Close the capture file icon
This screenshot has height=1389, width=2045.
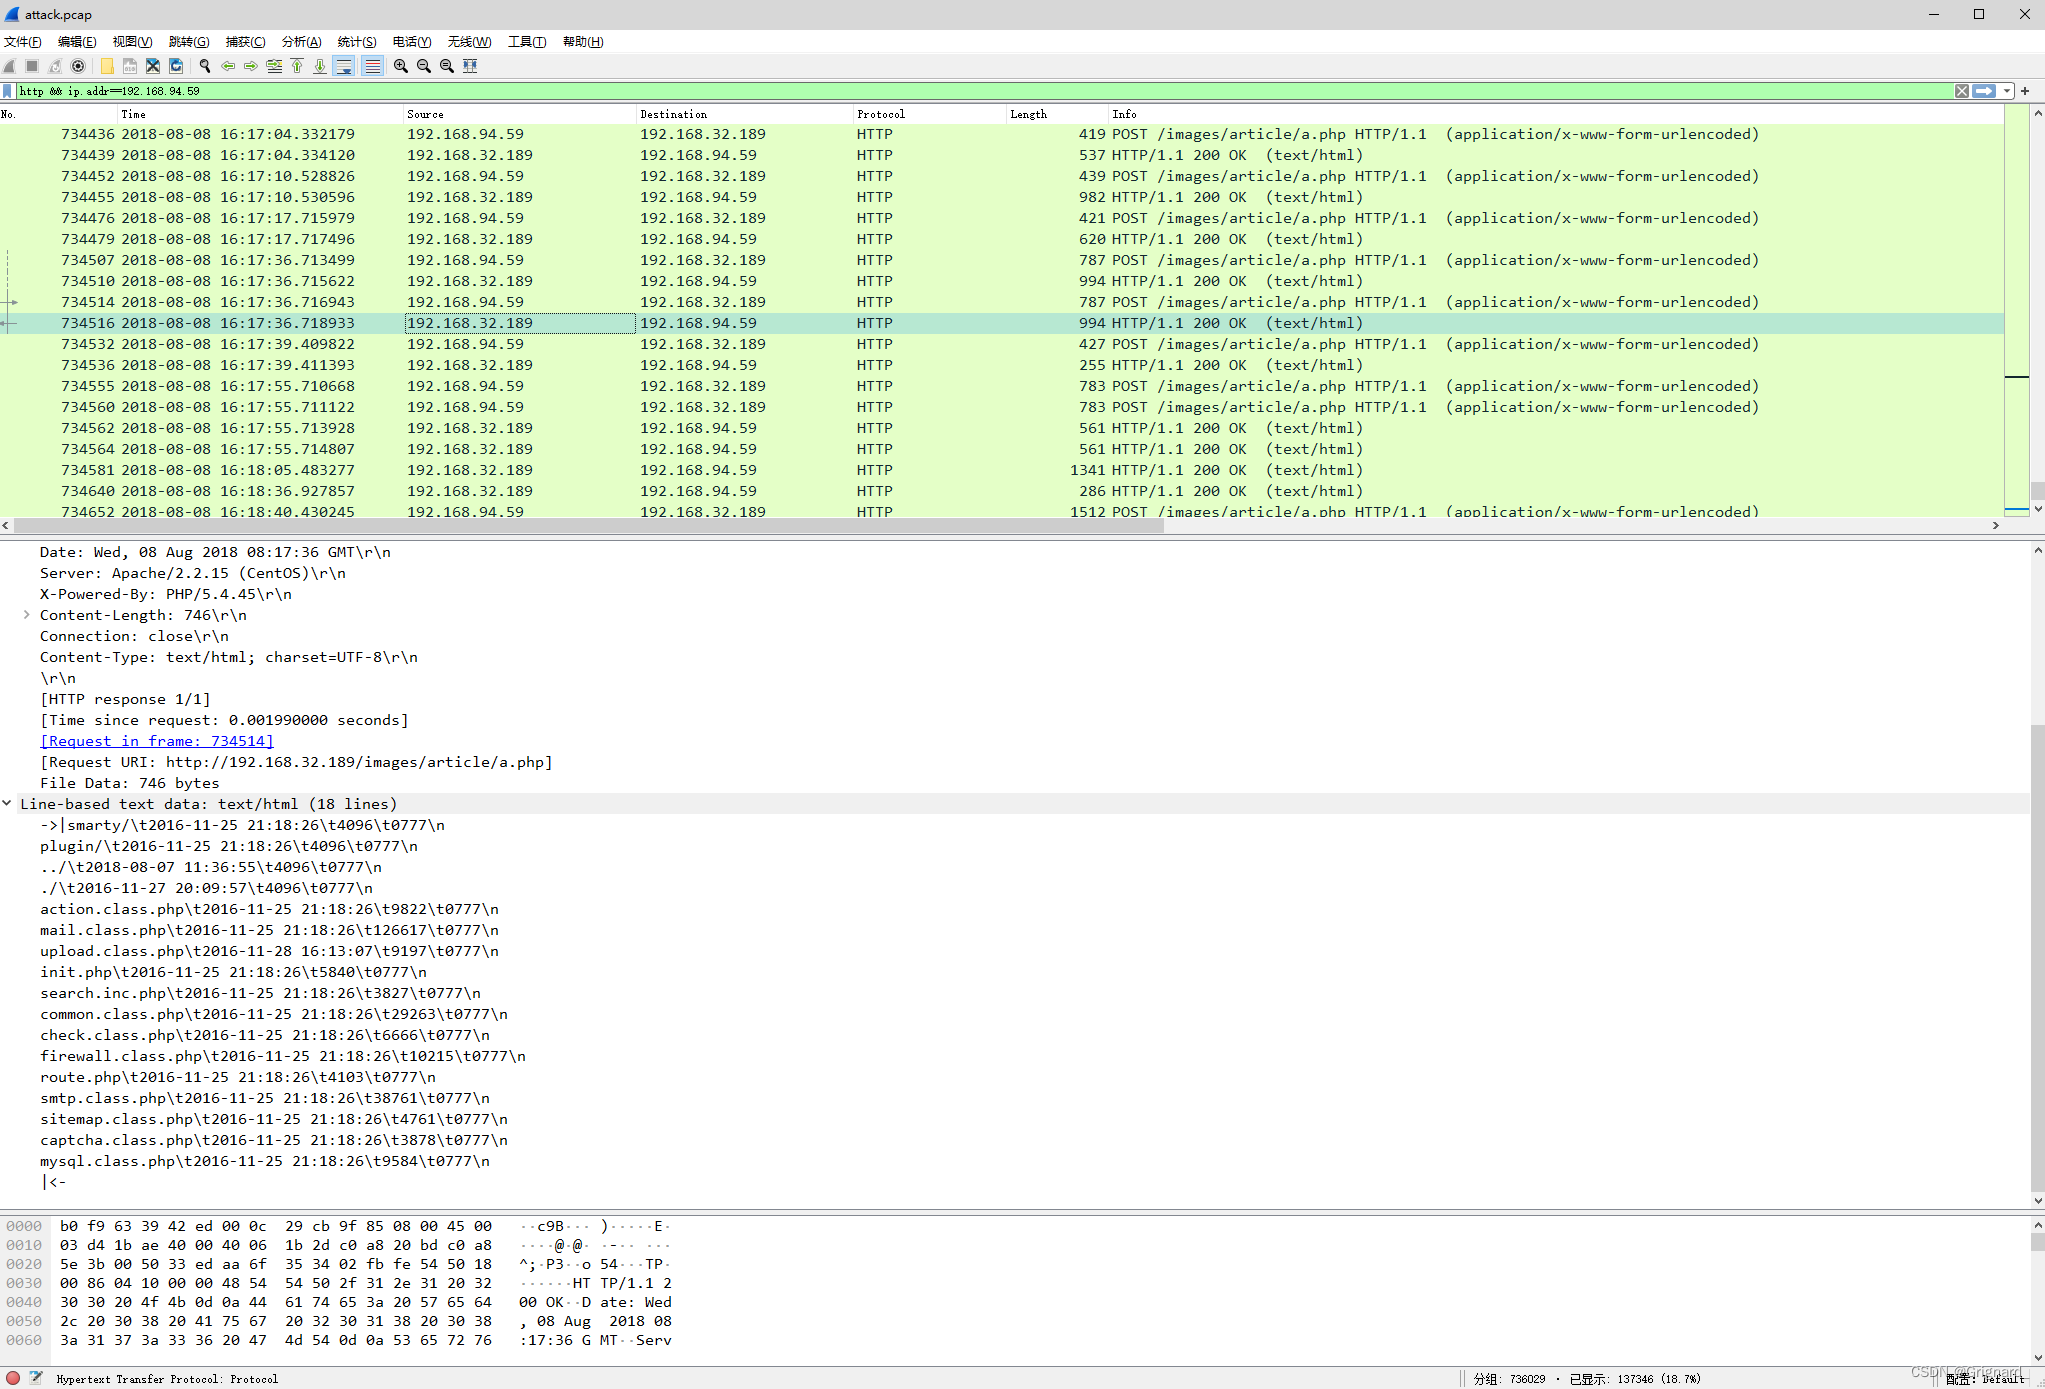153,66
